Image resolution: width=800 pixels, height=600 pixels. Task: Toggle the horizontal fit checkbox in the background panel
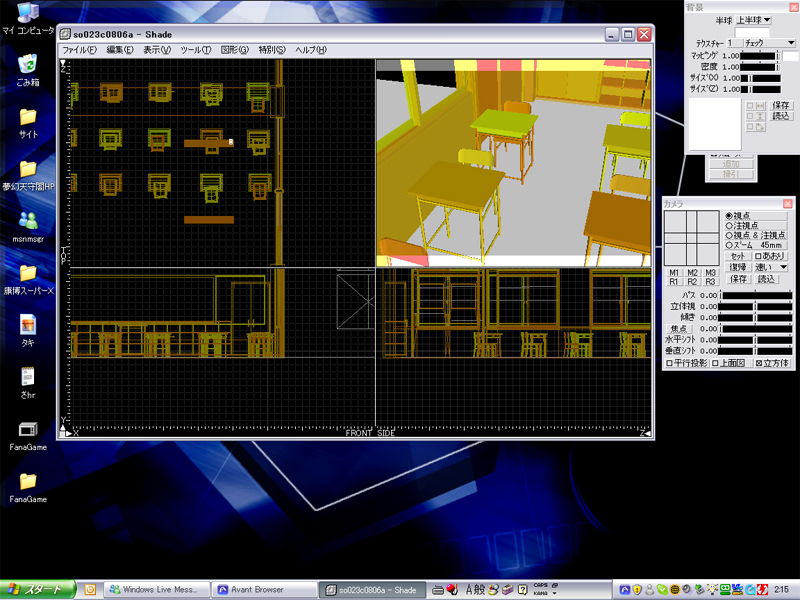click(756, 106)
